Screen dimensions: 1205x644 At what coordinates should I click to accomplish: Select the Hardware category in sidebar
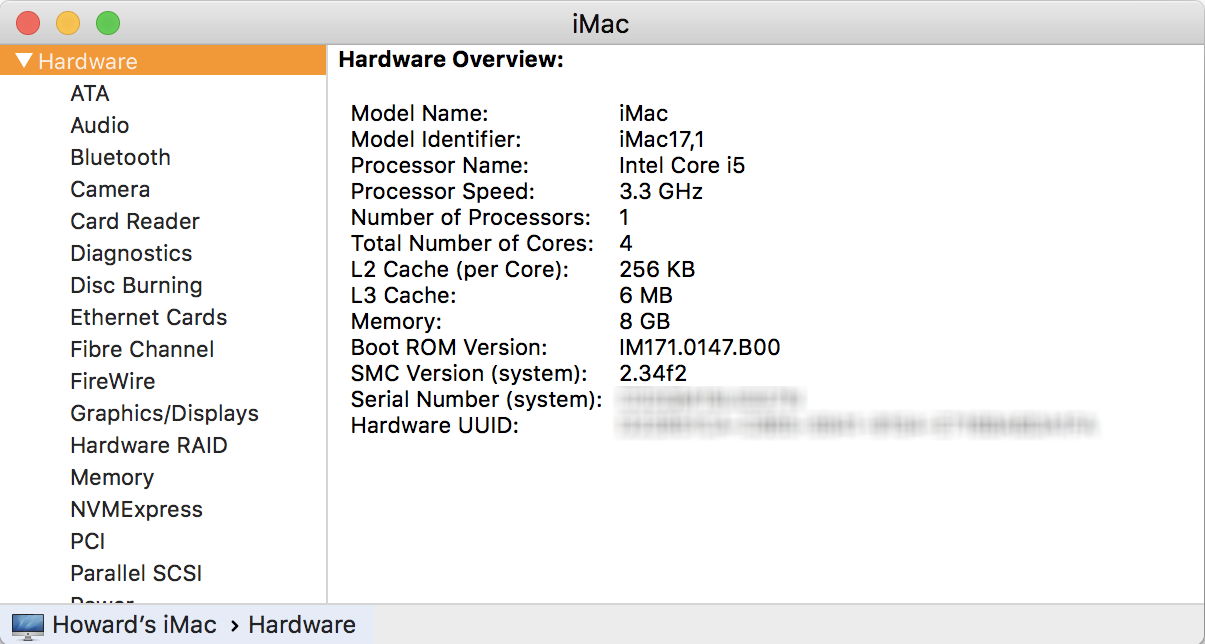coord(163,61)
